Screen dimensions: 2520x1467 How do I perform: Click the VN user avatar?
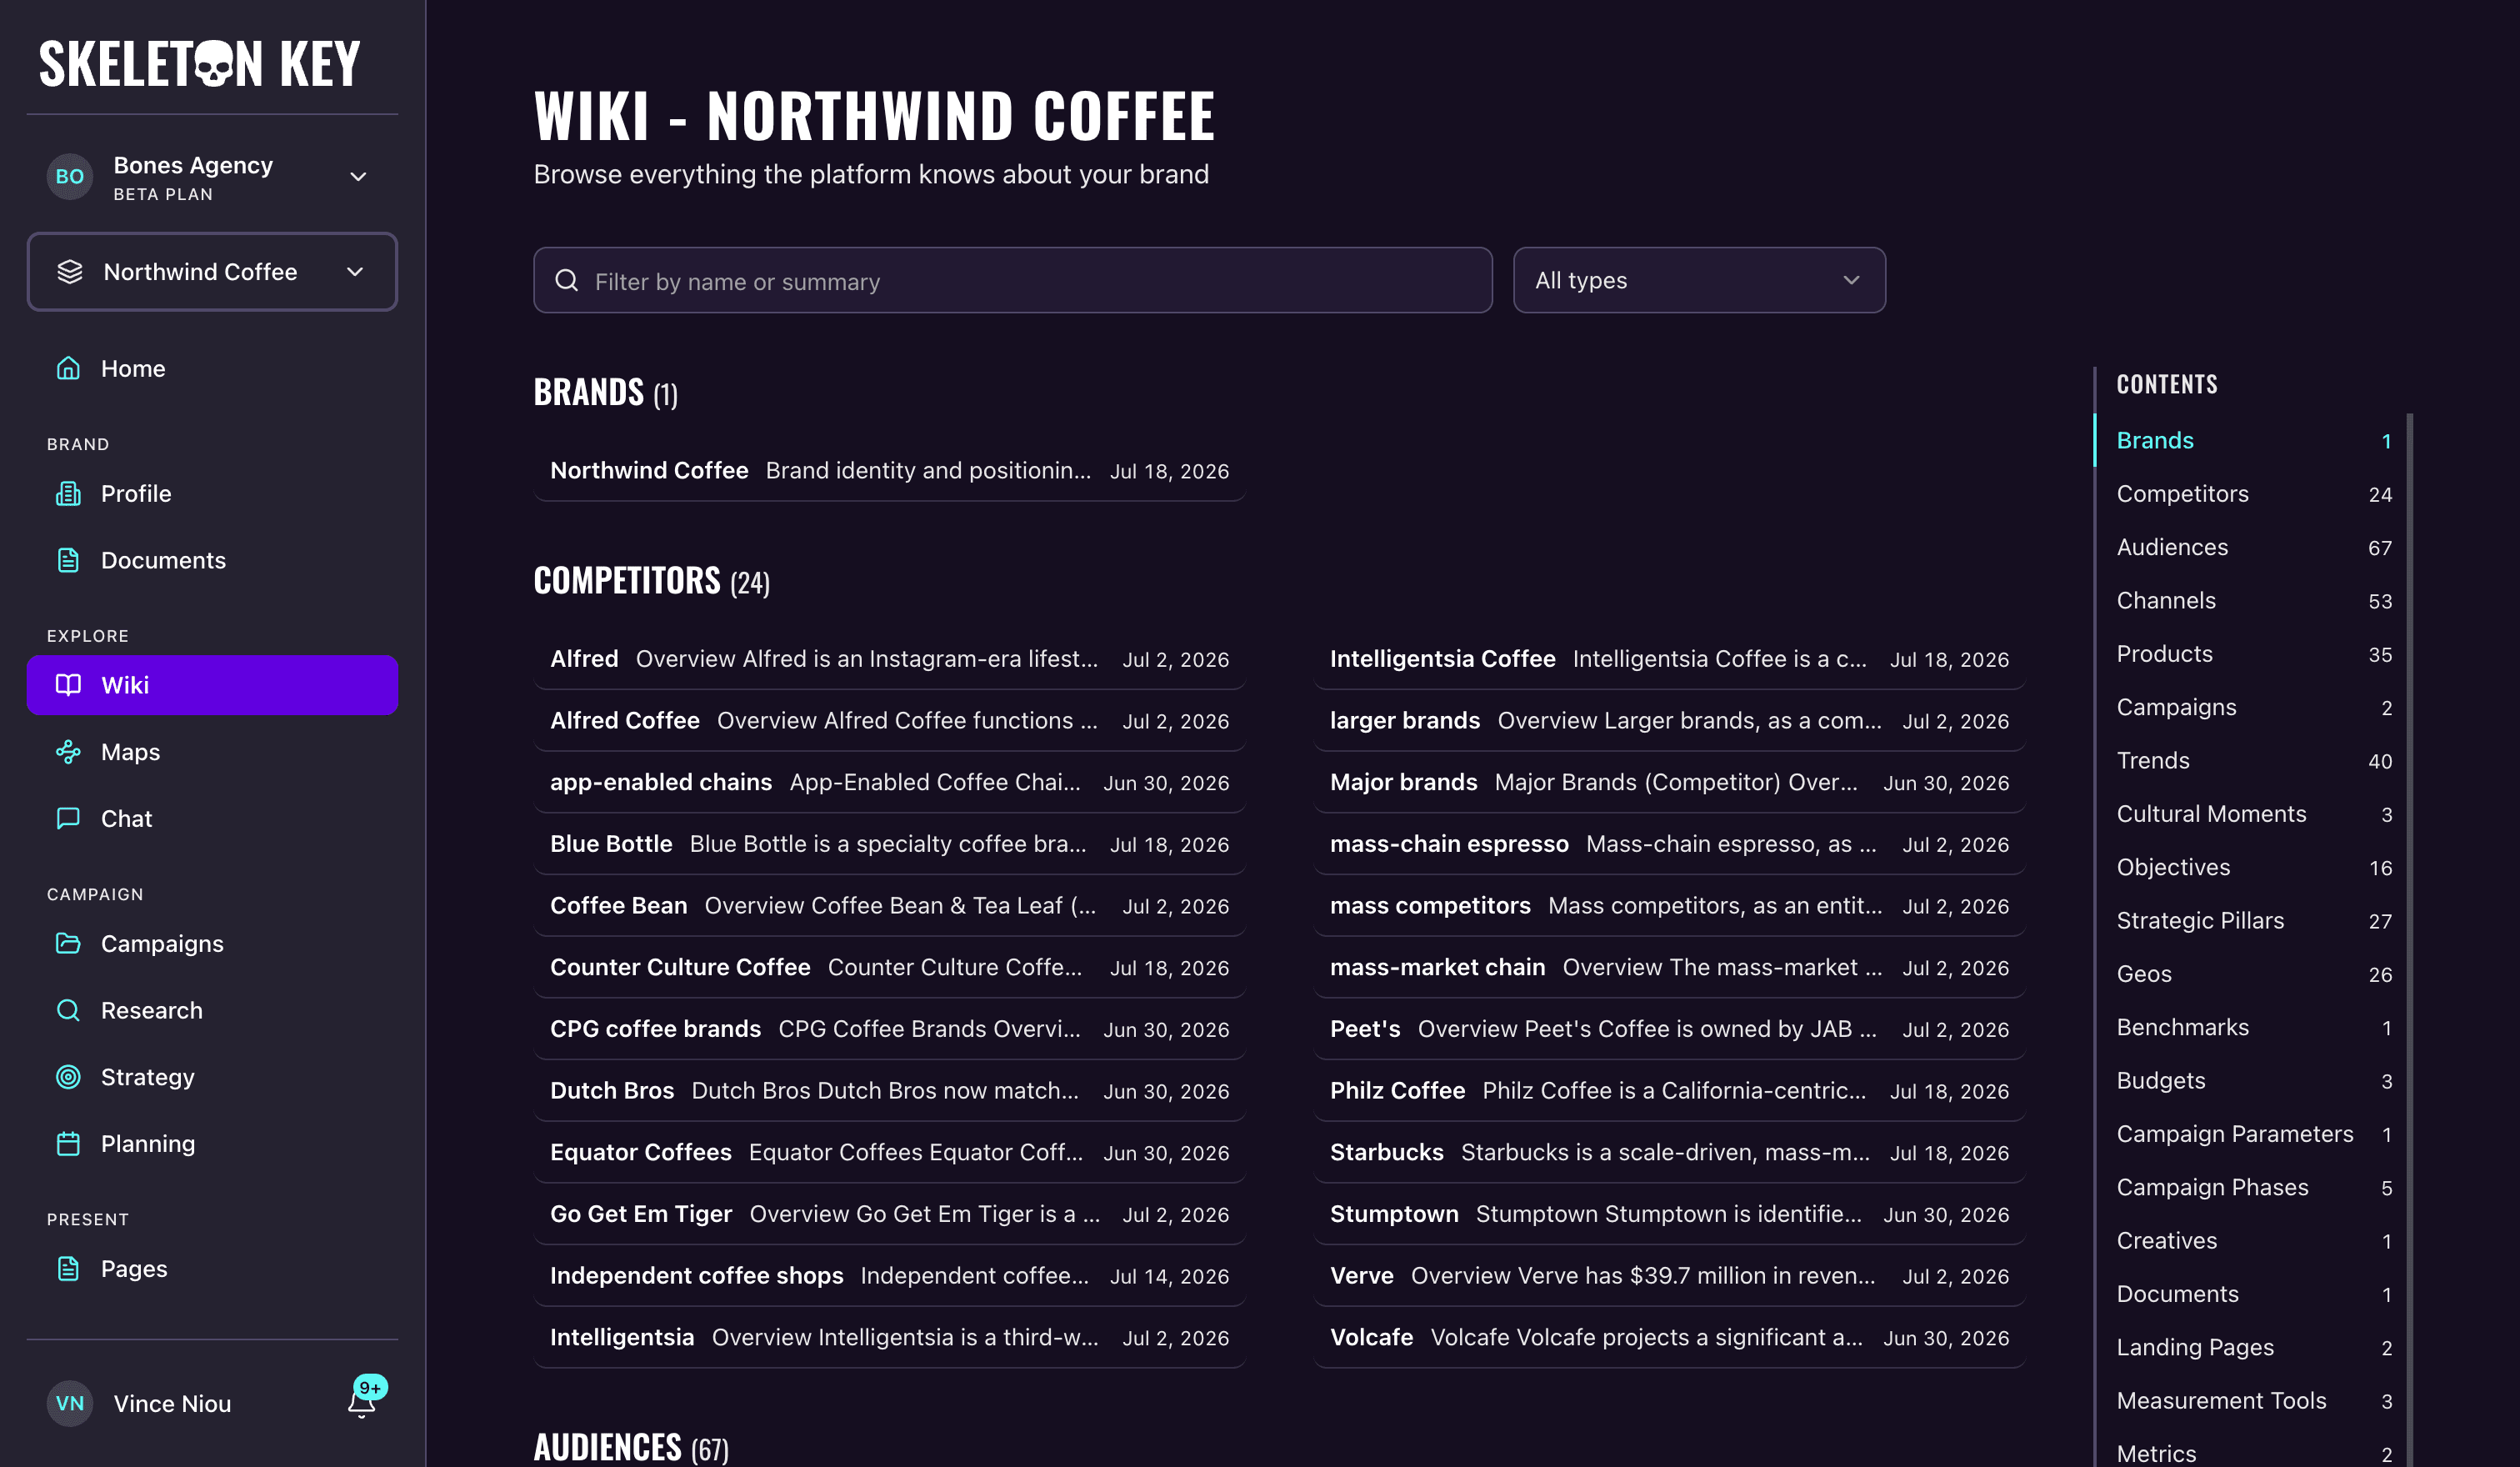coord(70,1403)
